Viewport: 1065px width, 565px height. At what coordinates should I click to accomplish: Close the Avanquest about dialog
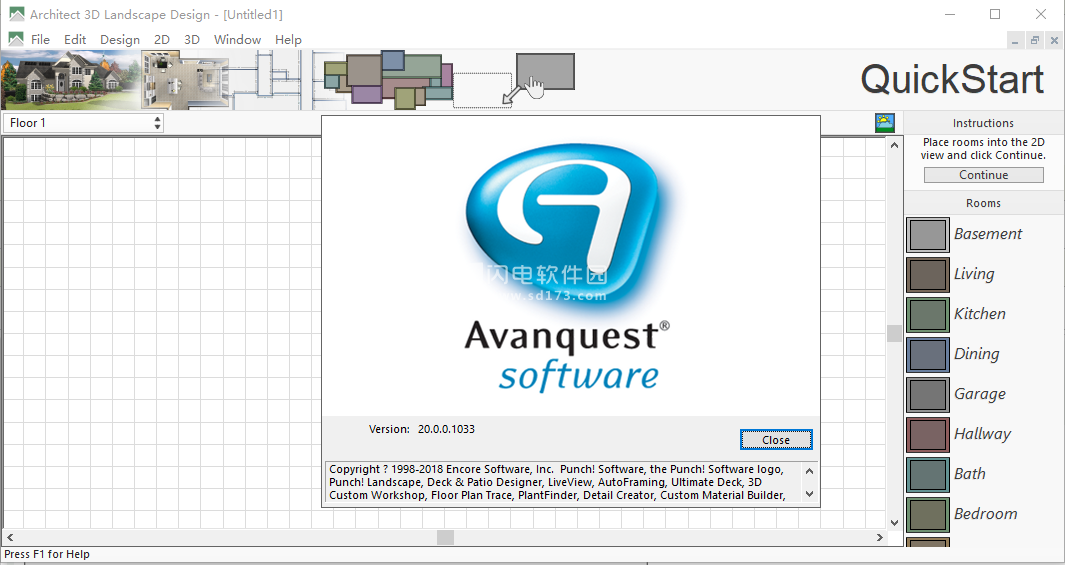point(775,440)
